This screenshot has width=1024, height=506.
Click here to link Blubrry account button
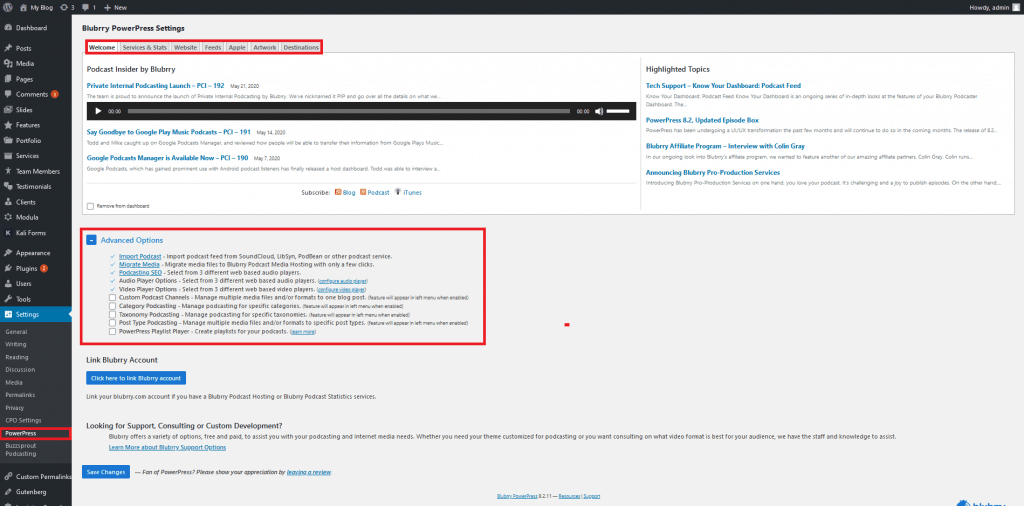pos(136,378)
